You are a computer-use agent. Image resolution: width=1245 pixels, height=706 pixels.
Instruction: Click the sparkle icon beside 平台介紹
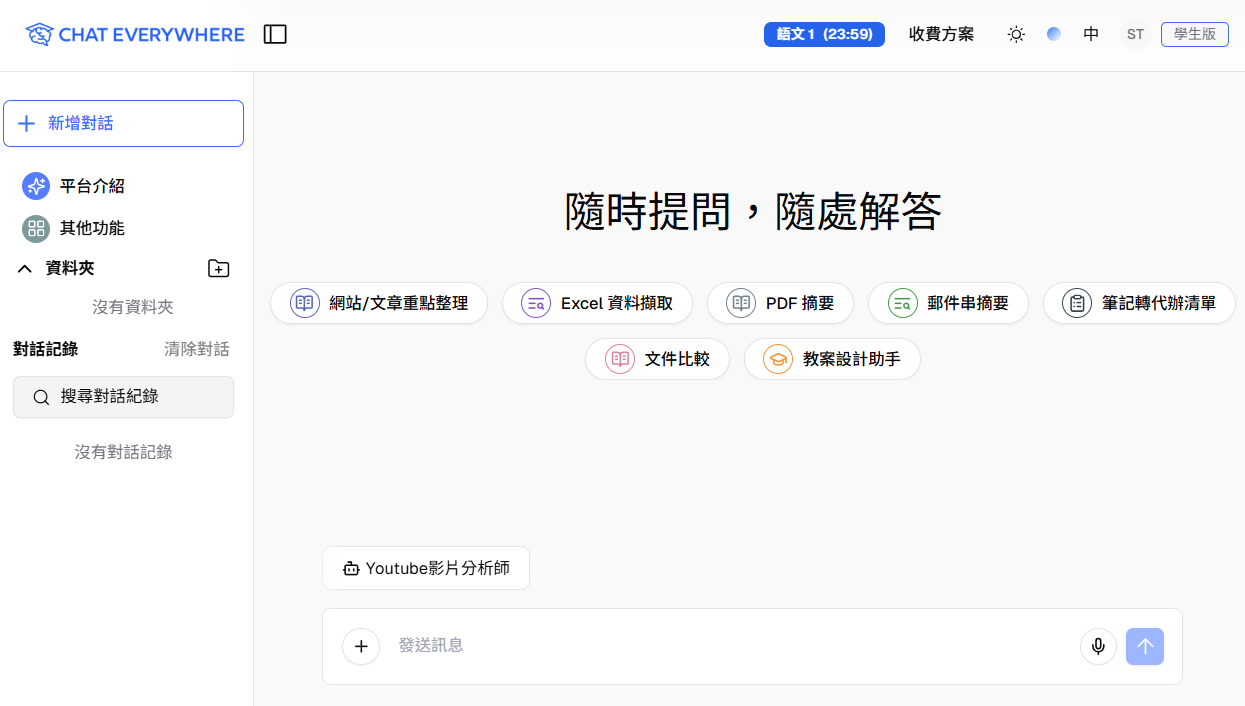point(36,186)
